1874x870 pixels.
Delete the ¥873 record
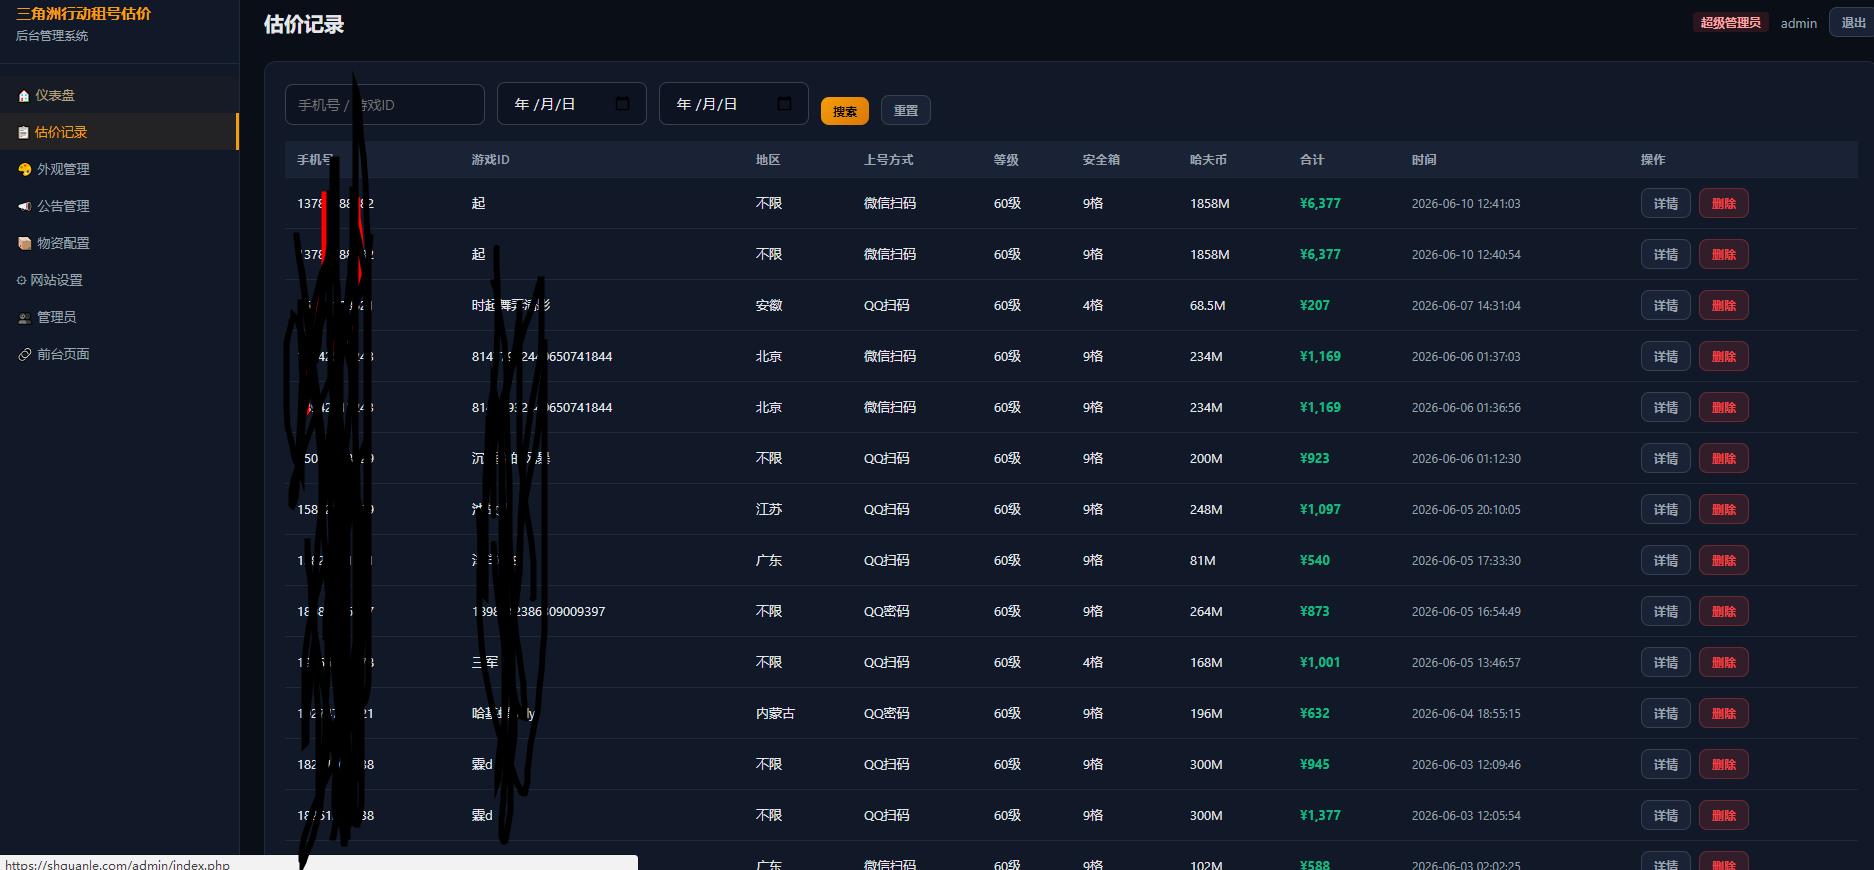pos(1724,611)
